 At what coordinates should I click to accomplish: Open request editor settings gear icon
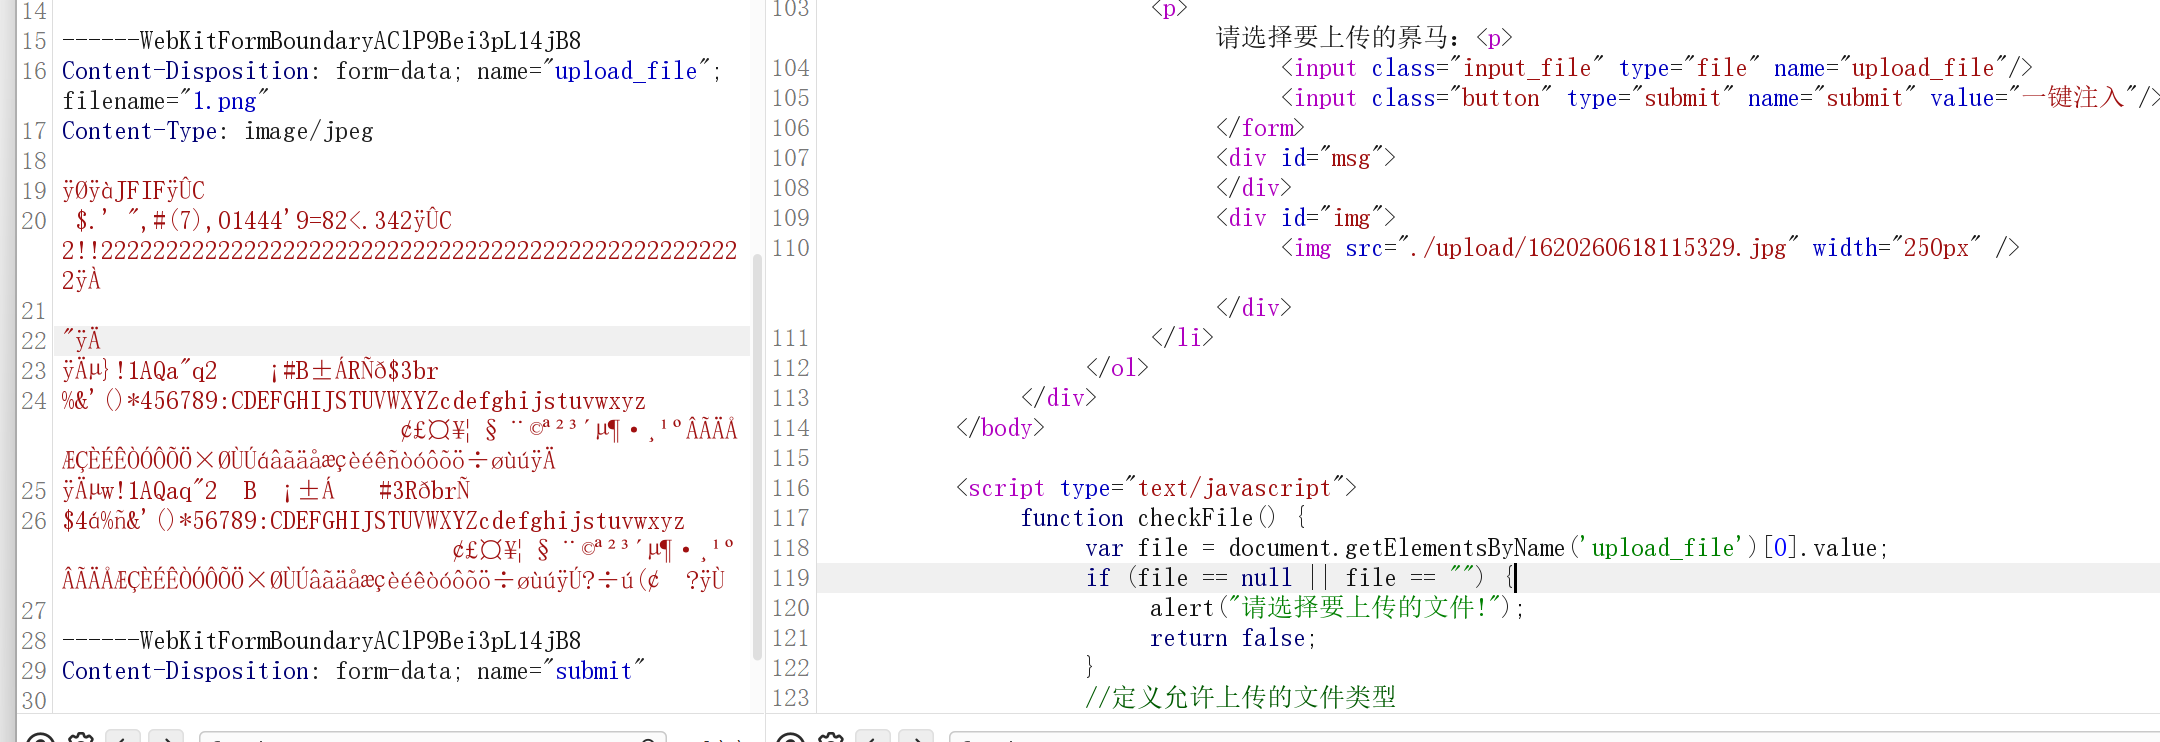coord(81,738)
